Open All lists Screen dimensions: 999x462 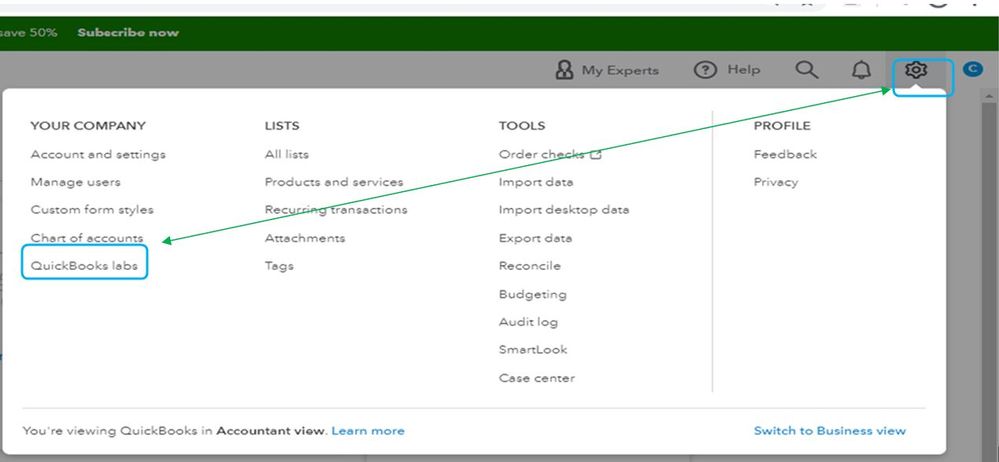tap(287, 154)
